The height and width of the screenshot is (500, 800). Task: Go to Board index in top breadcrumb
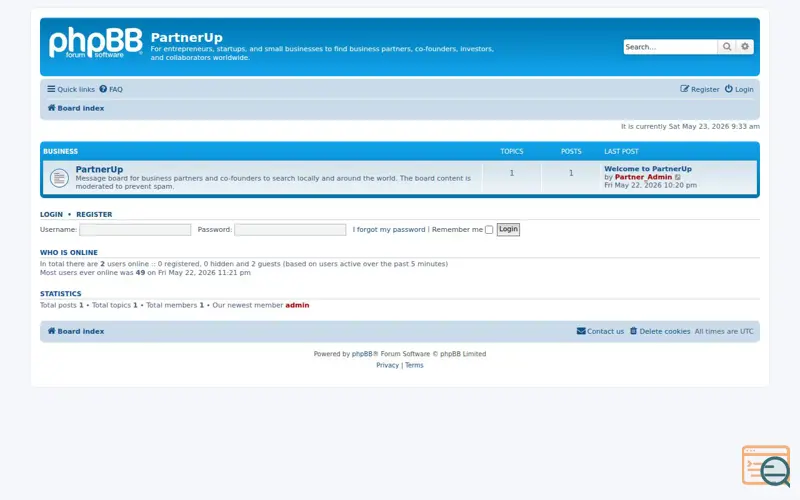tap(76, 108)
